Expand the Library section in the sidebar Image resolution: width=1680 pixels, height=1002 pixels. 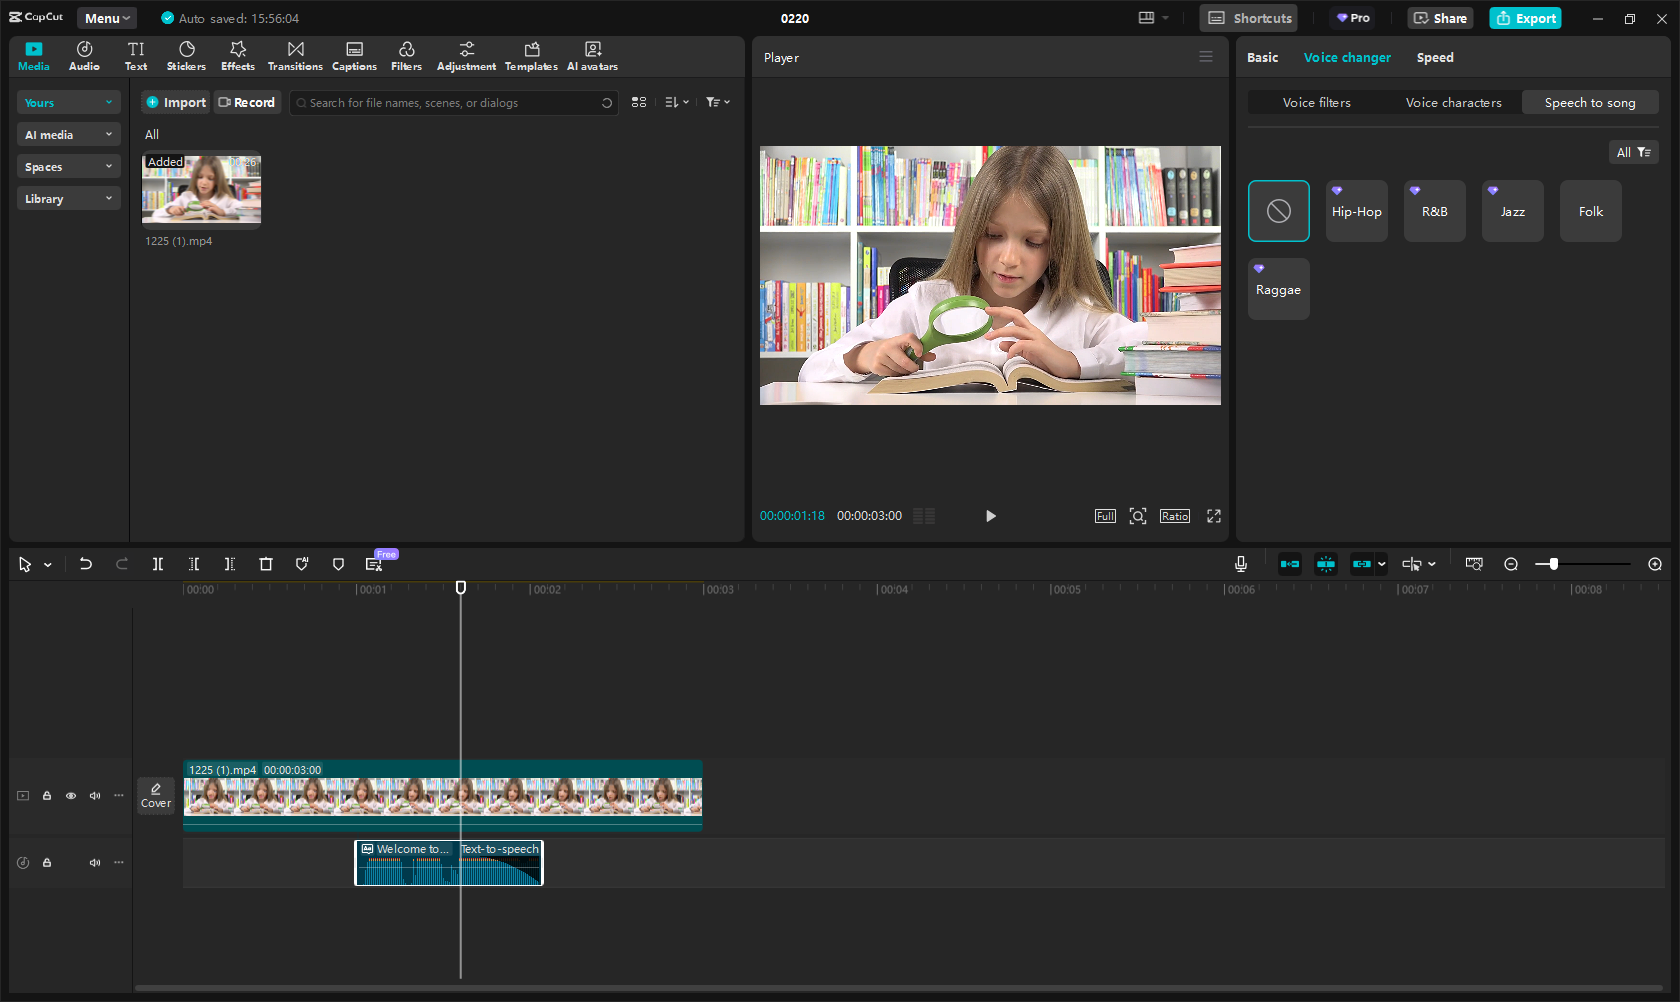click(x=68, y=198)
